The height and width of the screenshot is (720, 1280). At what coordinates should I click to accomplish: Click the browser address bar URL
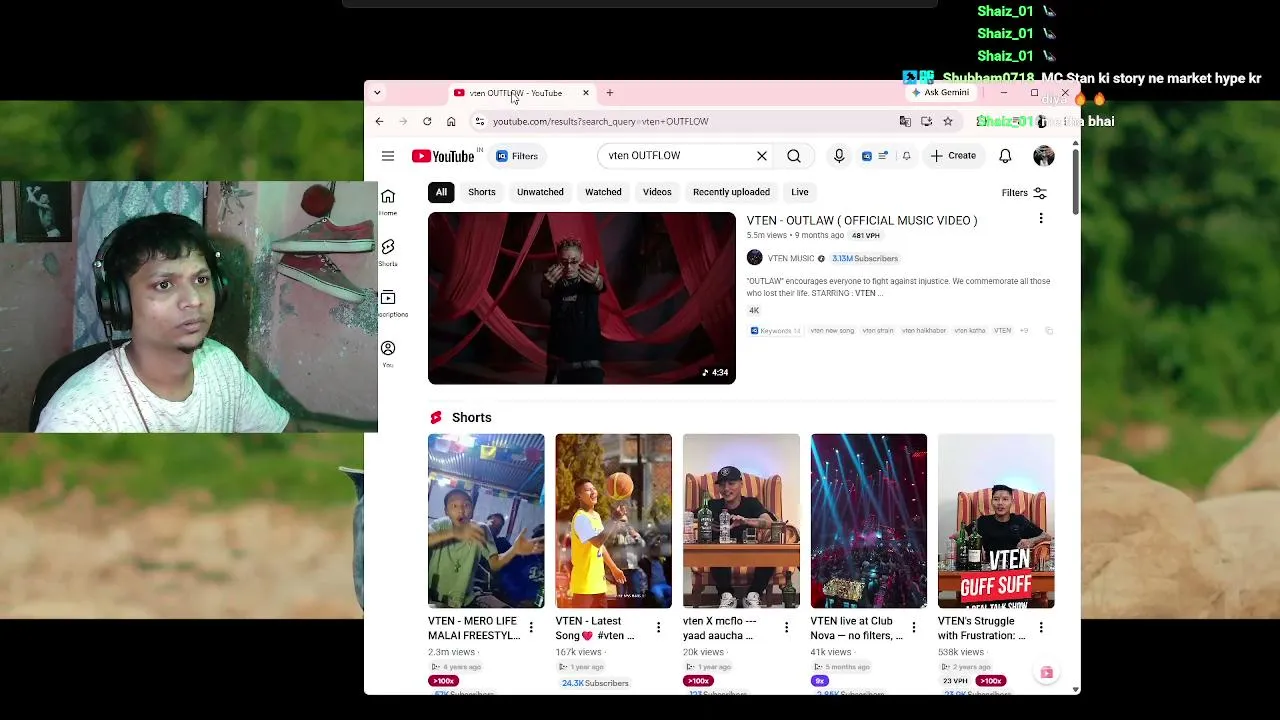click(x=600, y=121)
